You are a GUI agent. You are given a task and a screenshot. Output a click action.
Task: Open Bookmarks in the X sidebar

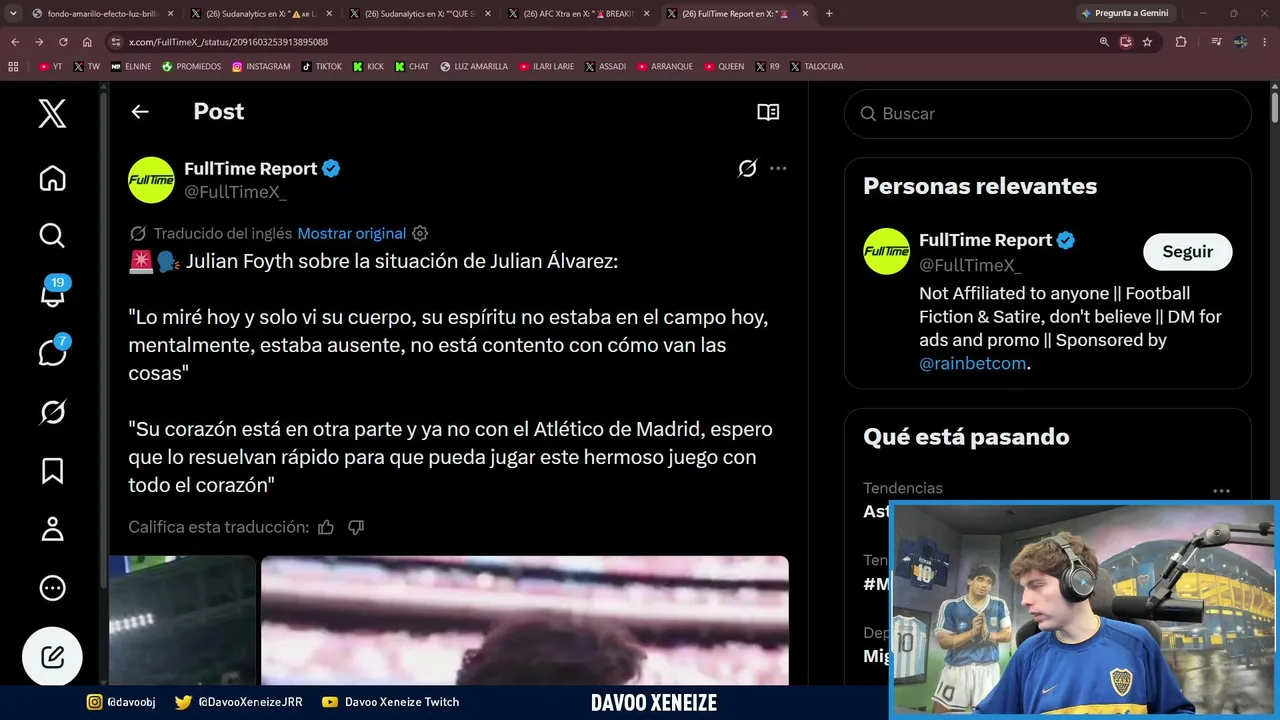point(52,470)
